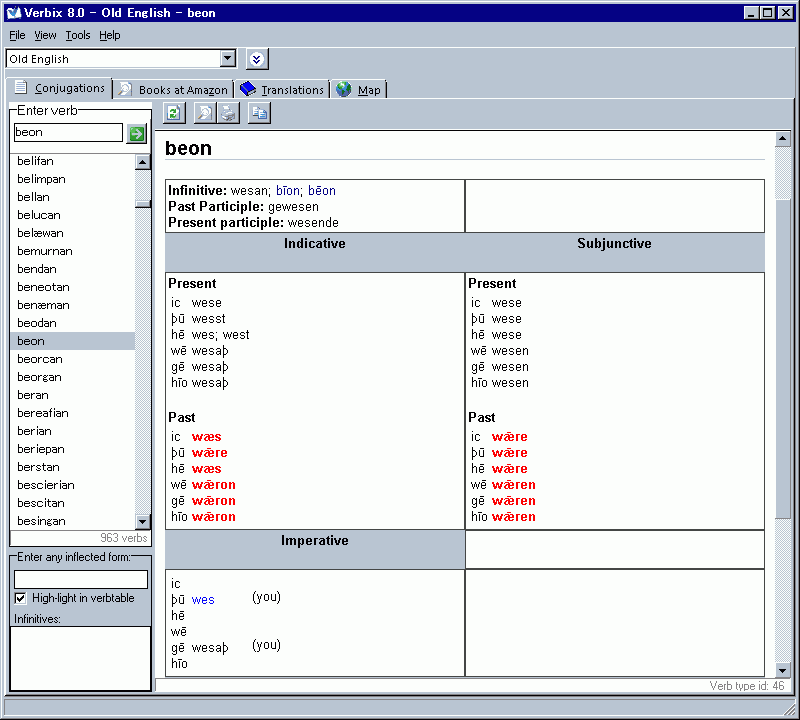
Task: Click the refresh icon in the toolbar
Action: [174, 113]
